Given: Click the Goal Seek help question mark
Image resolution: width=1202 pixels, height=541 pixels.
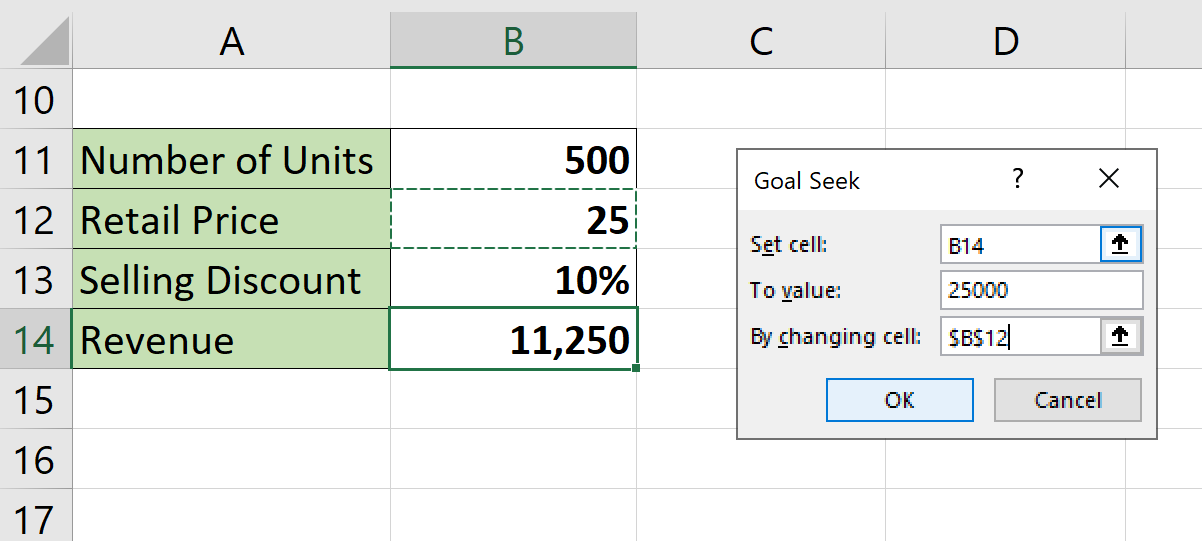Looking at the screenshot, I should (1018, 179).
